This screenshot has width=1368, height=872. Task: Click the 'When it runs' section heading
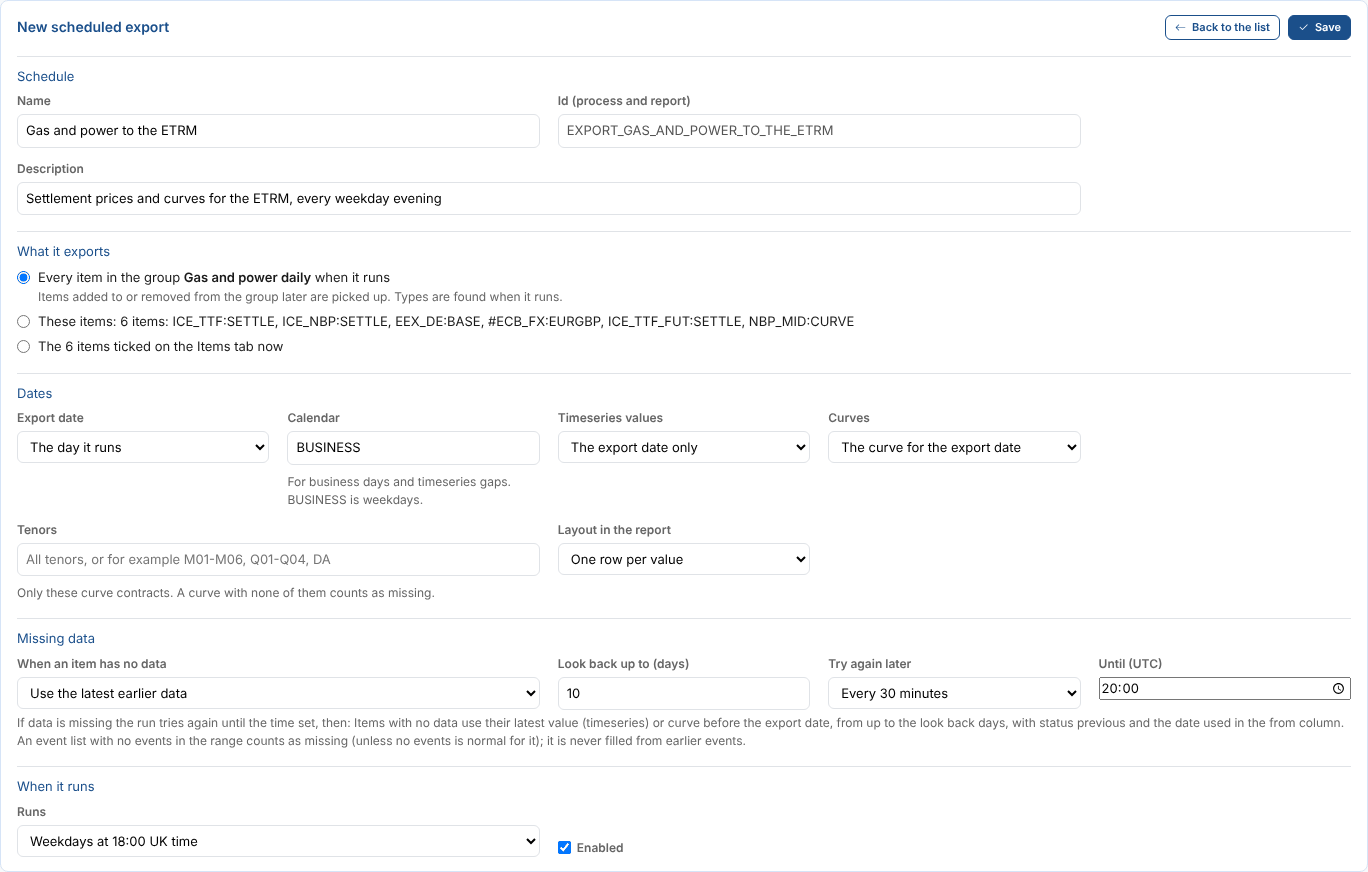(x=56, y=786)
